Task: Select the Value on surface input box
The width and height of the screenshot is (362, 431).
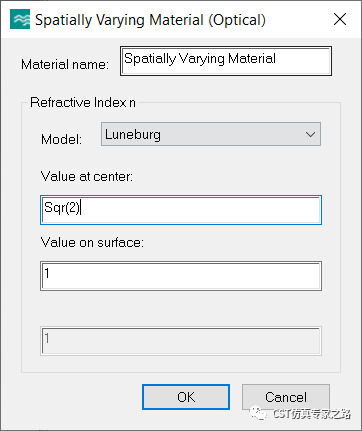Action: click(181, 276)
